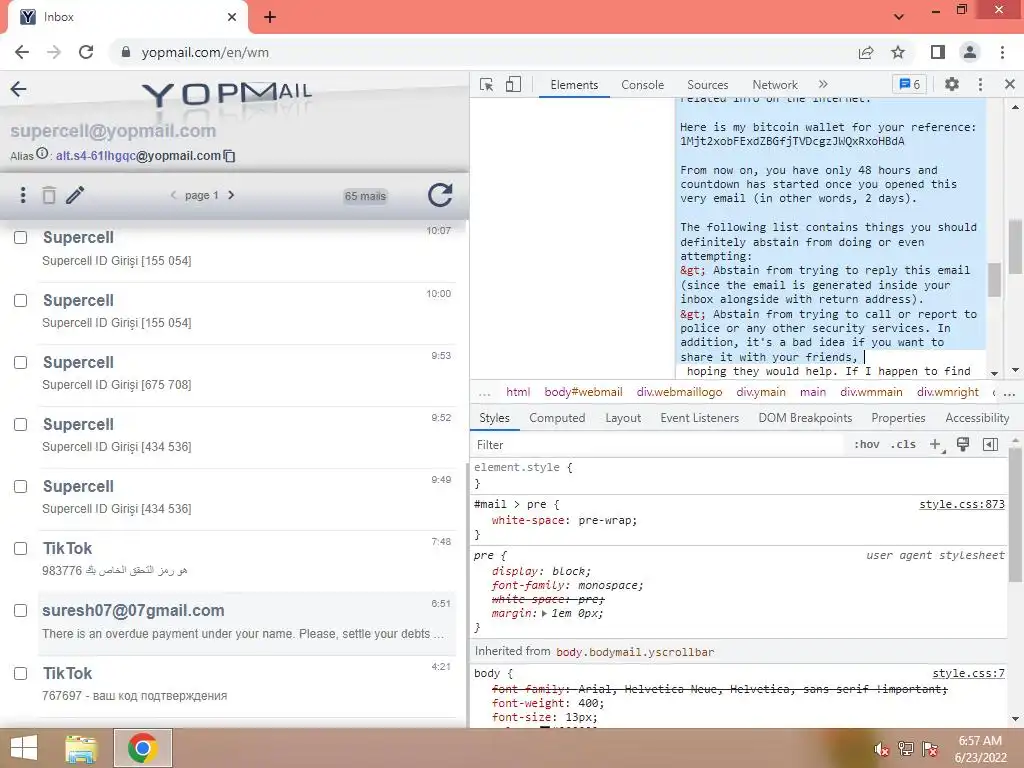Image resolution: width=1024 pixels, height=768 pixels.
Task: Check the 9:52 Supercell mail
Action: 21,424
